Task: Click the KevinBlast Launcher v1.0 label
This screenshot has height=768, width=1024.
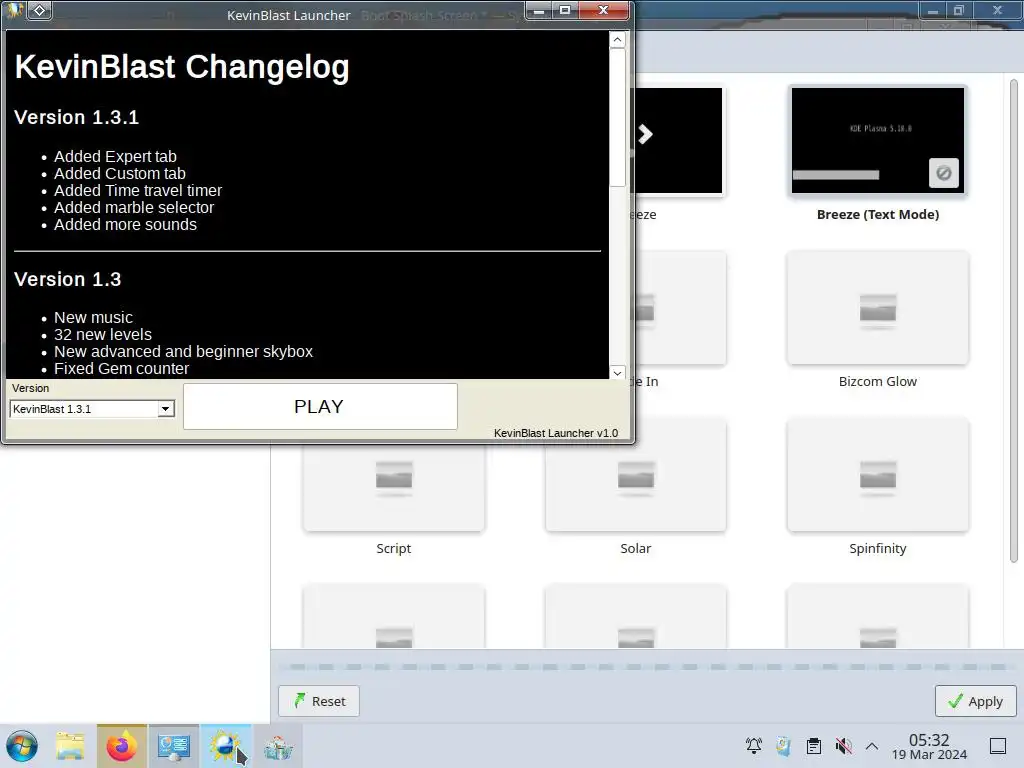Action: click(556, 433)
